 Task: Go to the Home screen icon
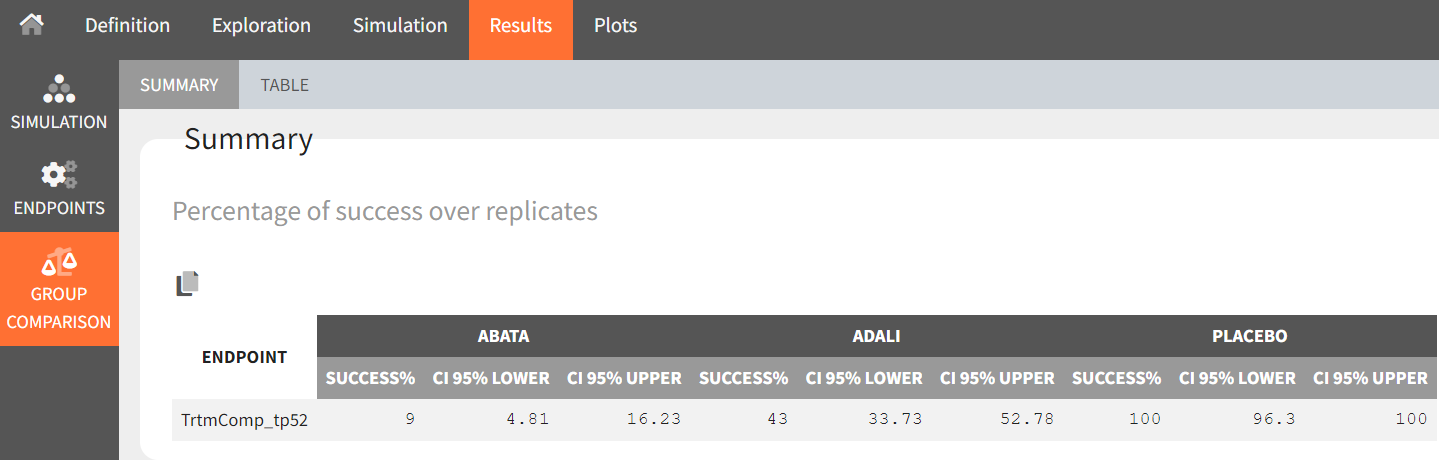click(x=32, y=25)
